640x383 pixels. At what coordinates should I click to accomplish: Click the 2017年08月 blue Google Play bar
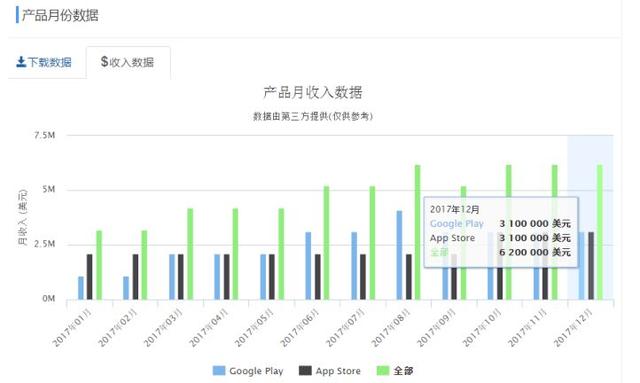399,255
